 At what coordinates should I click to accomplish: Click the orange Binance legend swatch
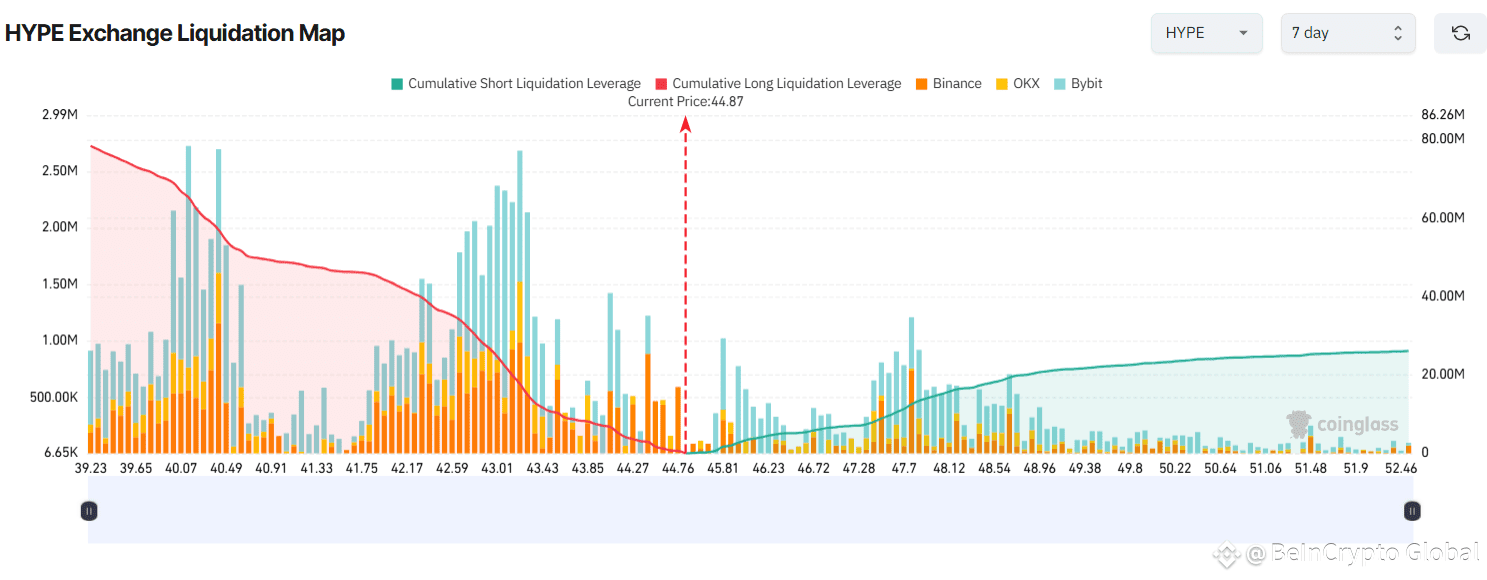[x=920, y=84]
